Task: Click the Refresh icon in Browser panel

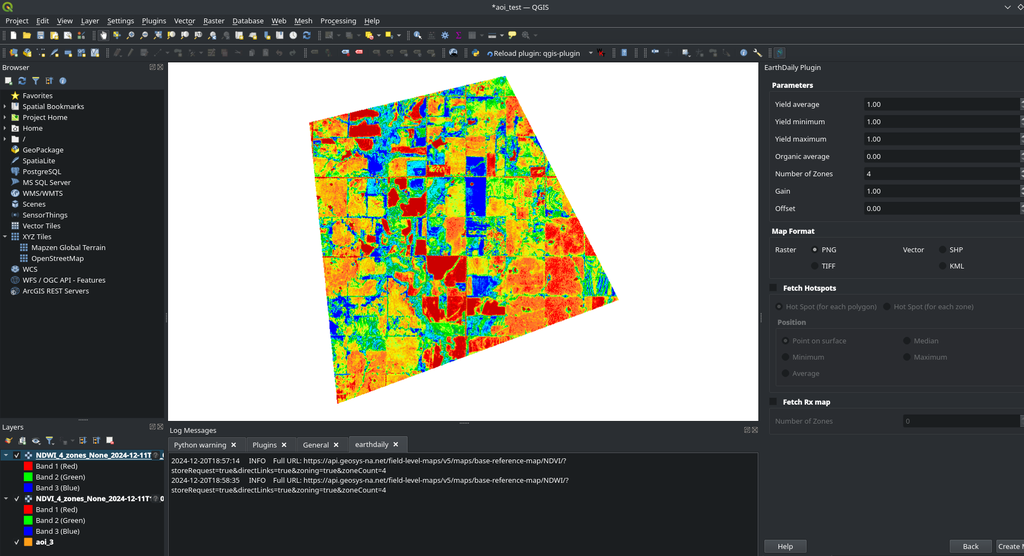Action: [x=22, y=81]
